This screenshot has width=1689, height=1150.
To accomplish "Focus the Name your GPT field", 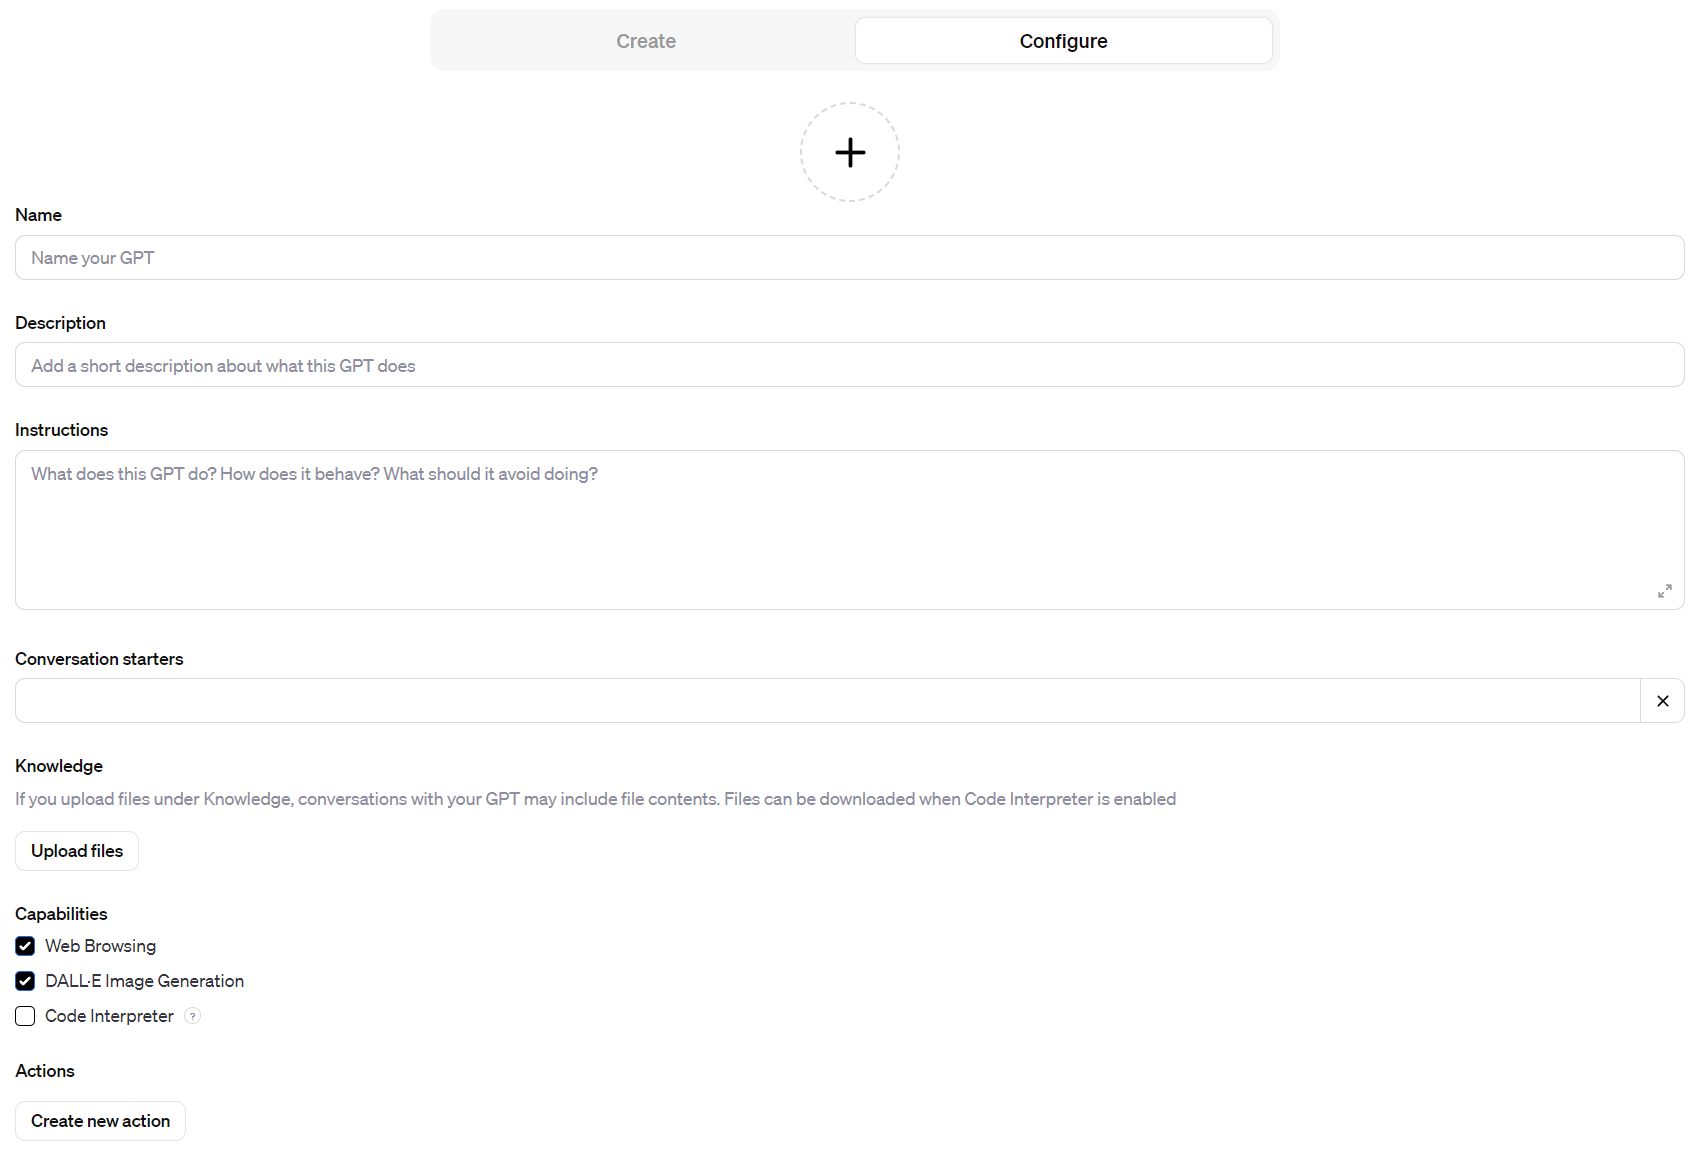I will [x=850, y=258].
